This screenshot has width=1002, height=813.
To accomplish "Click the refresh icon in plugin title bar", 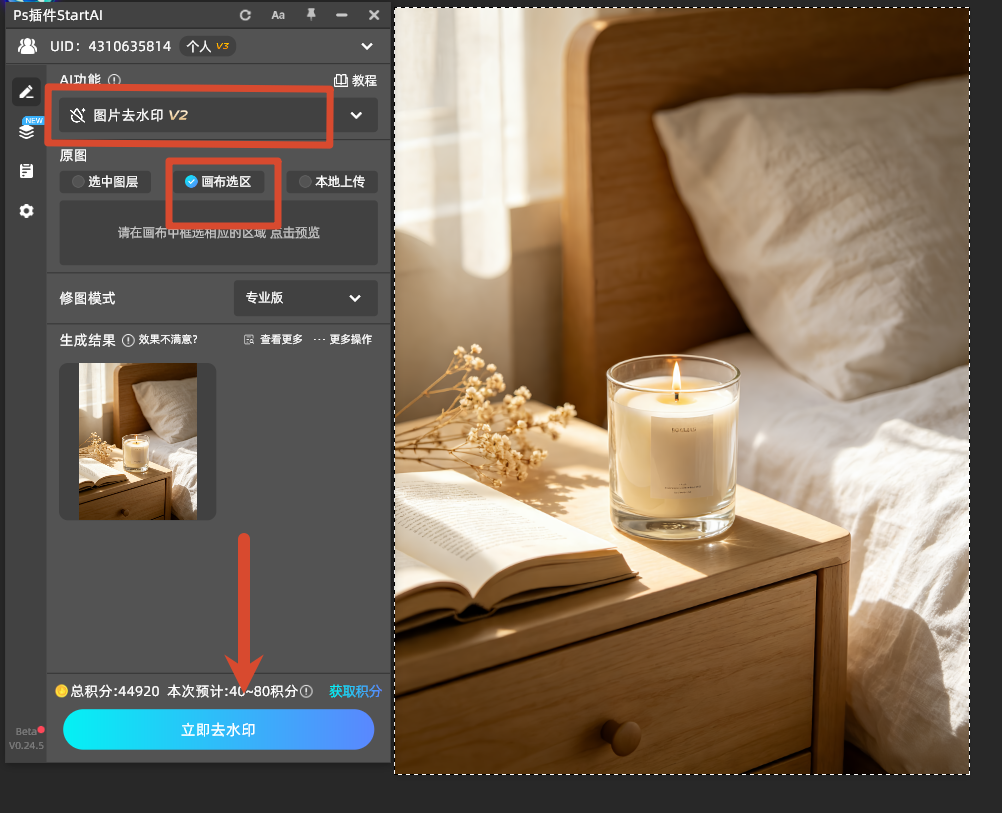I will 245,15.
